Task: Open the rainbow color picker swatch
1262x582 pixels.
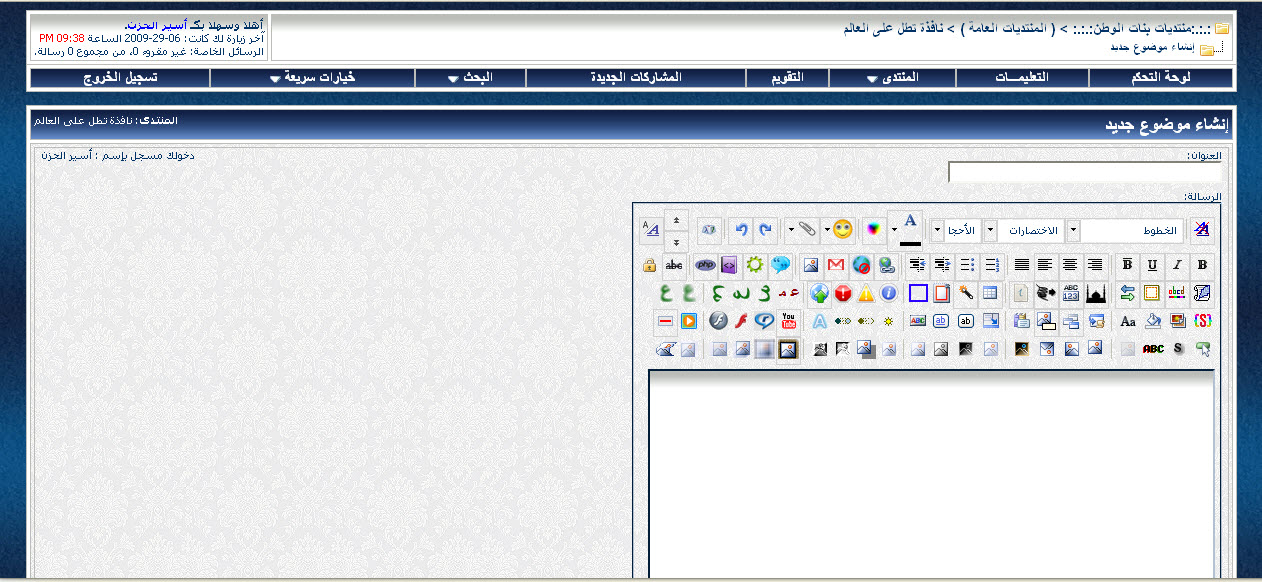Action: point(873,230)
